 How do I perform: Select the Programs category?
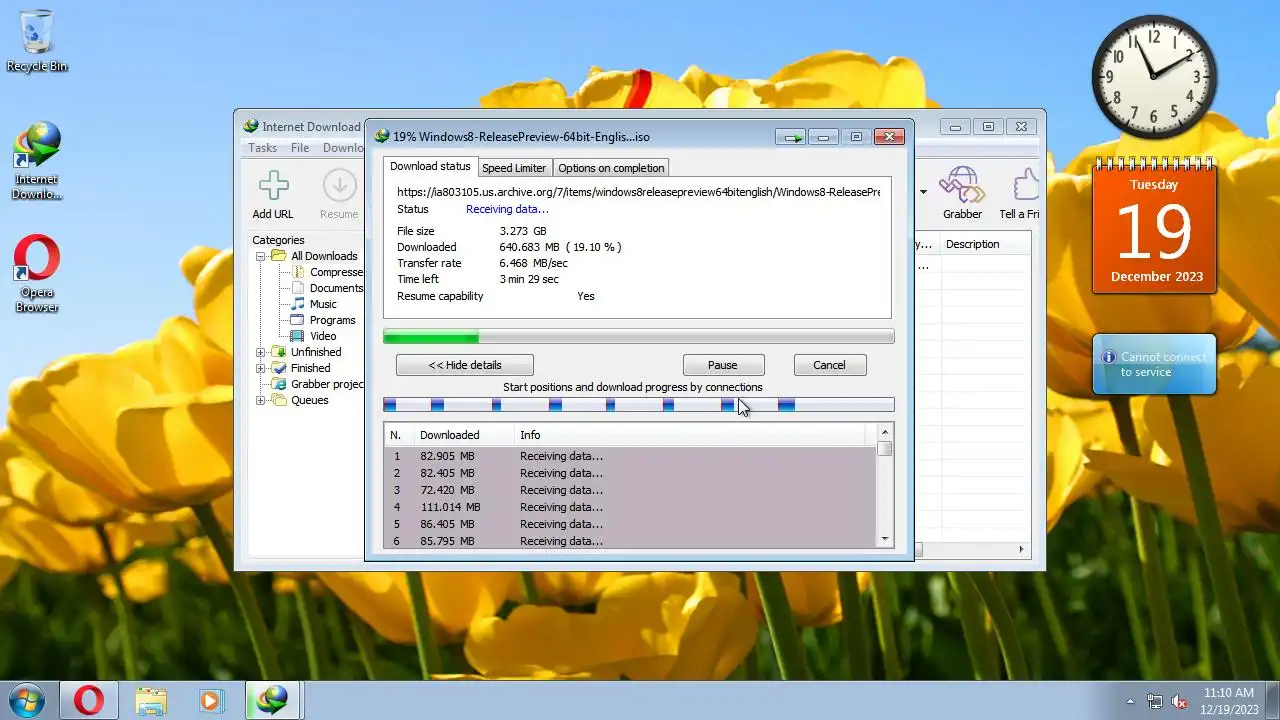[x=332, y=320]
